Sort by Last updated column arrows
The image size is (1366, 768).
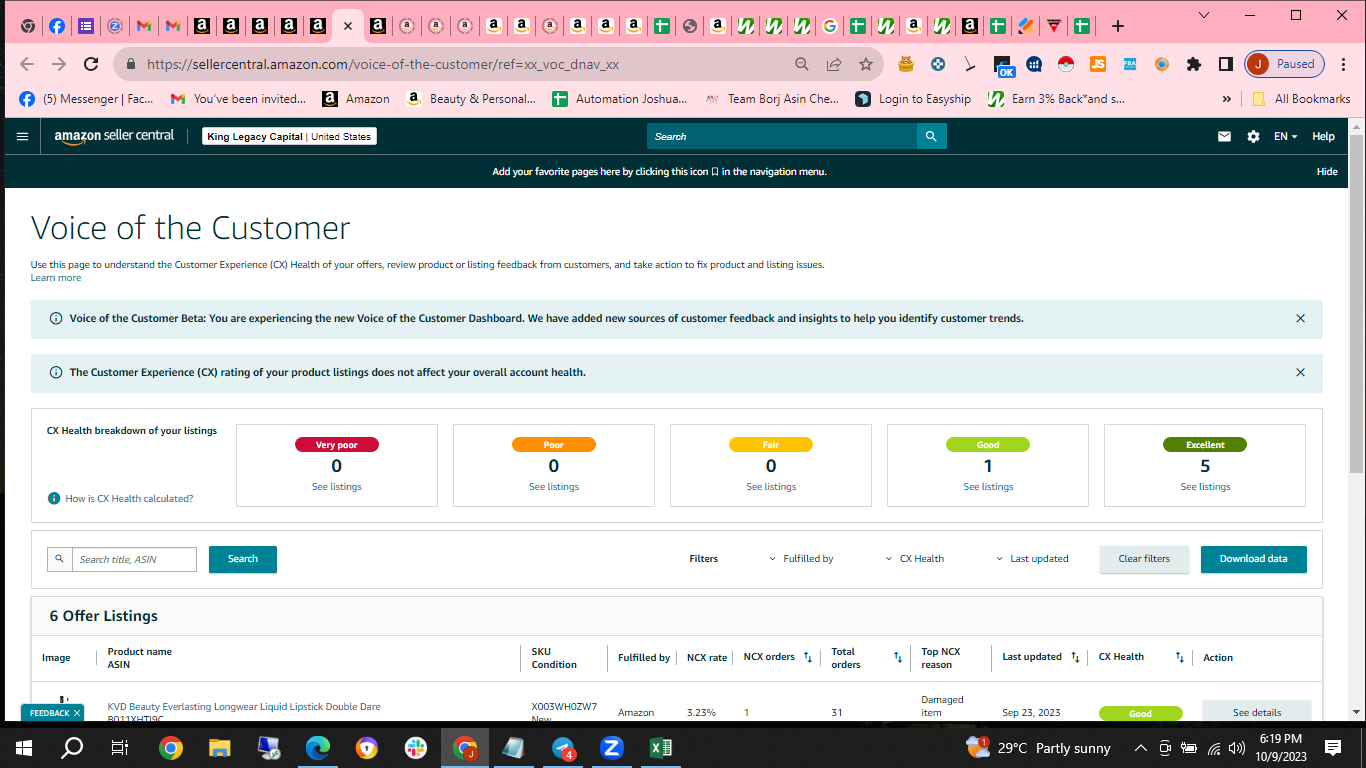[1075, 657]
